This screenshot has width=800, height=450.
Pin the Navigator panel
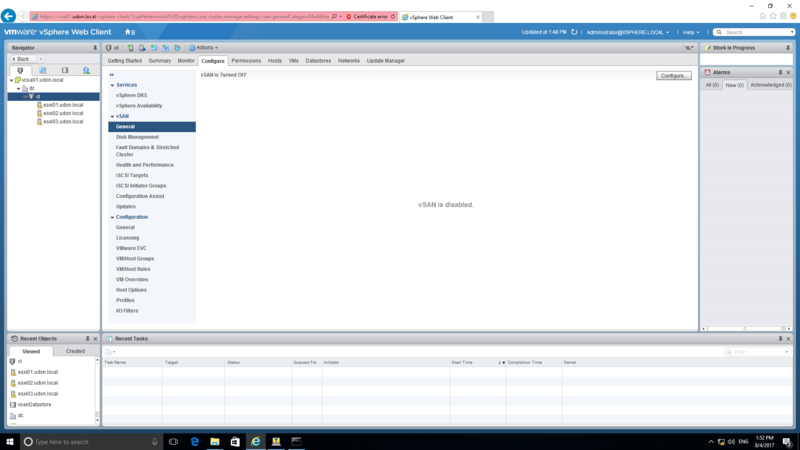pyautogui.click(x=95, y=48)
